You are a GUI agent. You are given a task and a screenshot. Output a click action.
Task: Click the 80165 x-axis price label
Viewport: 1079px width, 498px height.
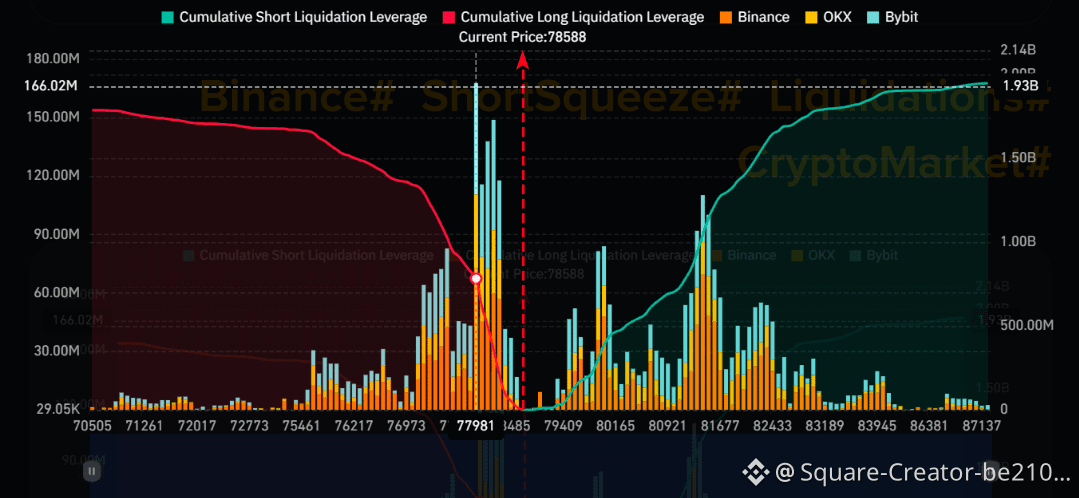pyautogui.click(x=617, y=426)
